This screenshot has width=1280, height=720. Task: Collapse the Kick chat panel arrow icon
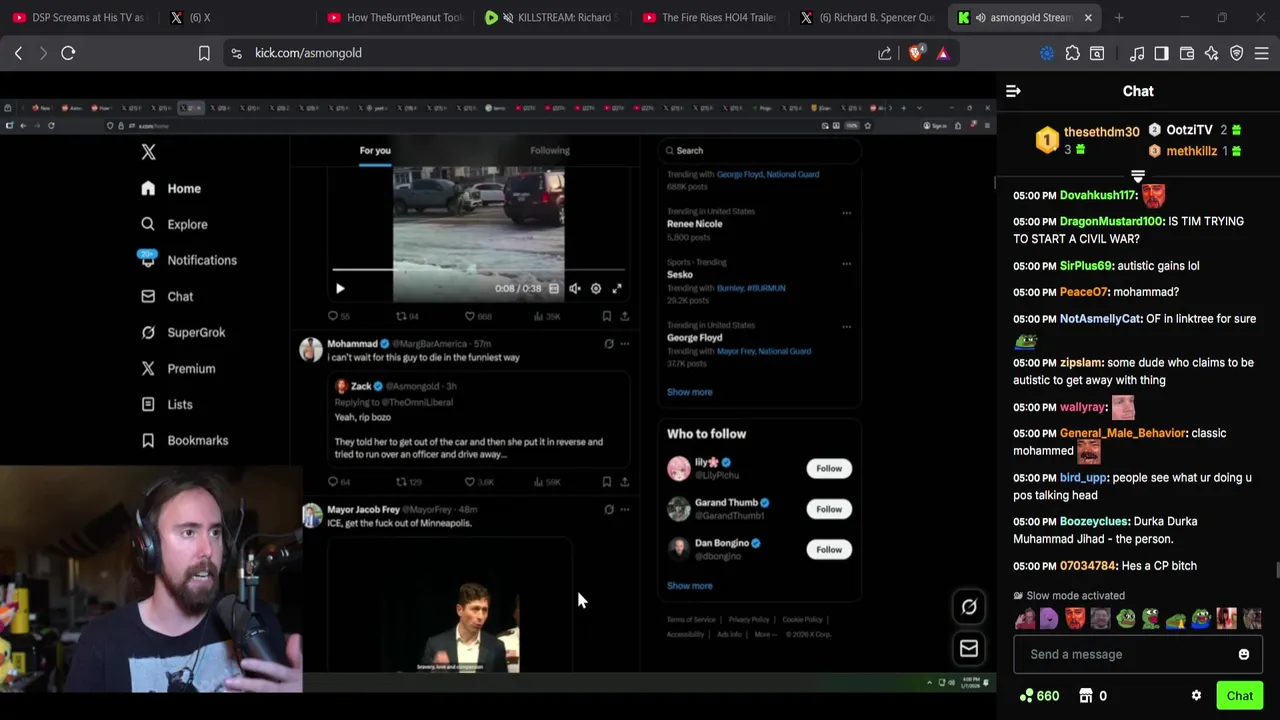click(x=1013, y=91)
